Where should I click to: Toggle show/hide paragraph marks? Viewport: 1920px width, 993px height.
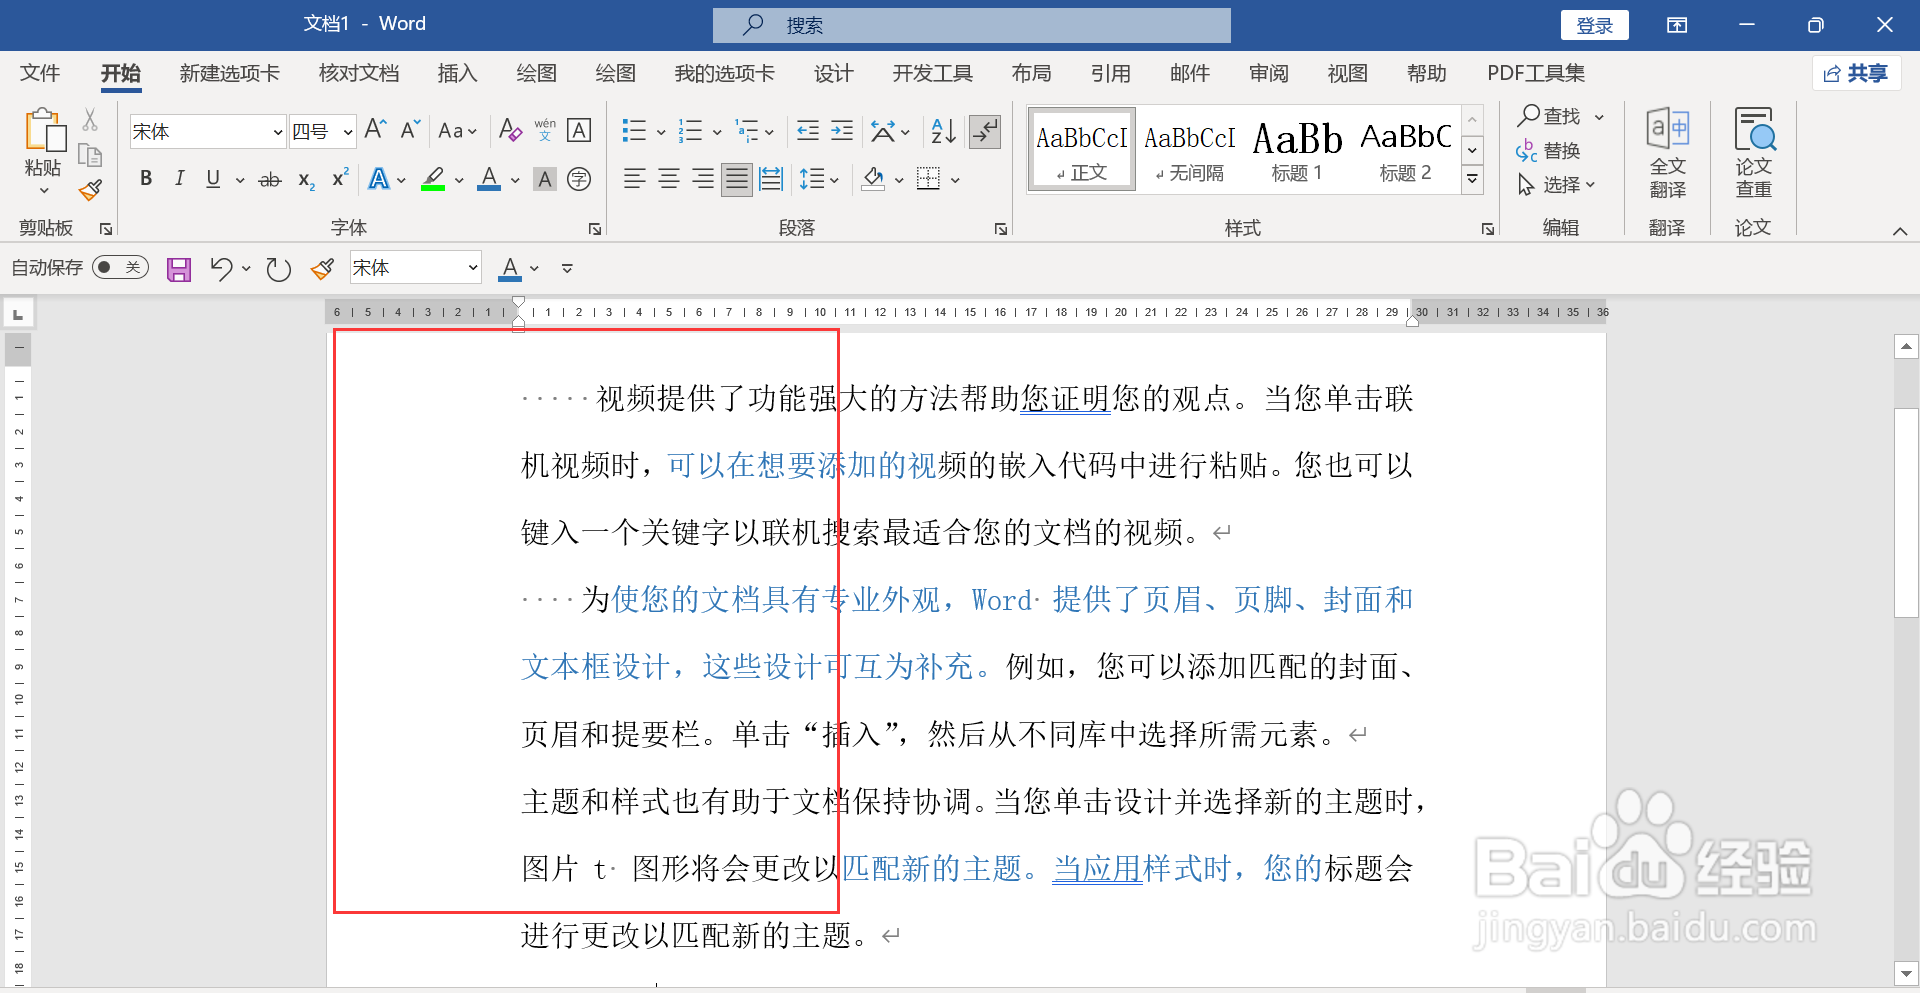[x=986, y=131]
